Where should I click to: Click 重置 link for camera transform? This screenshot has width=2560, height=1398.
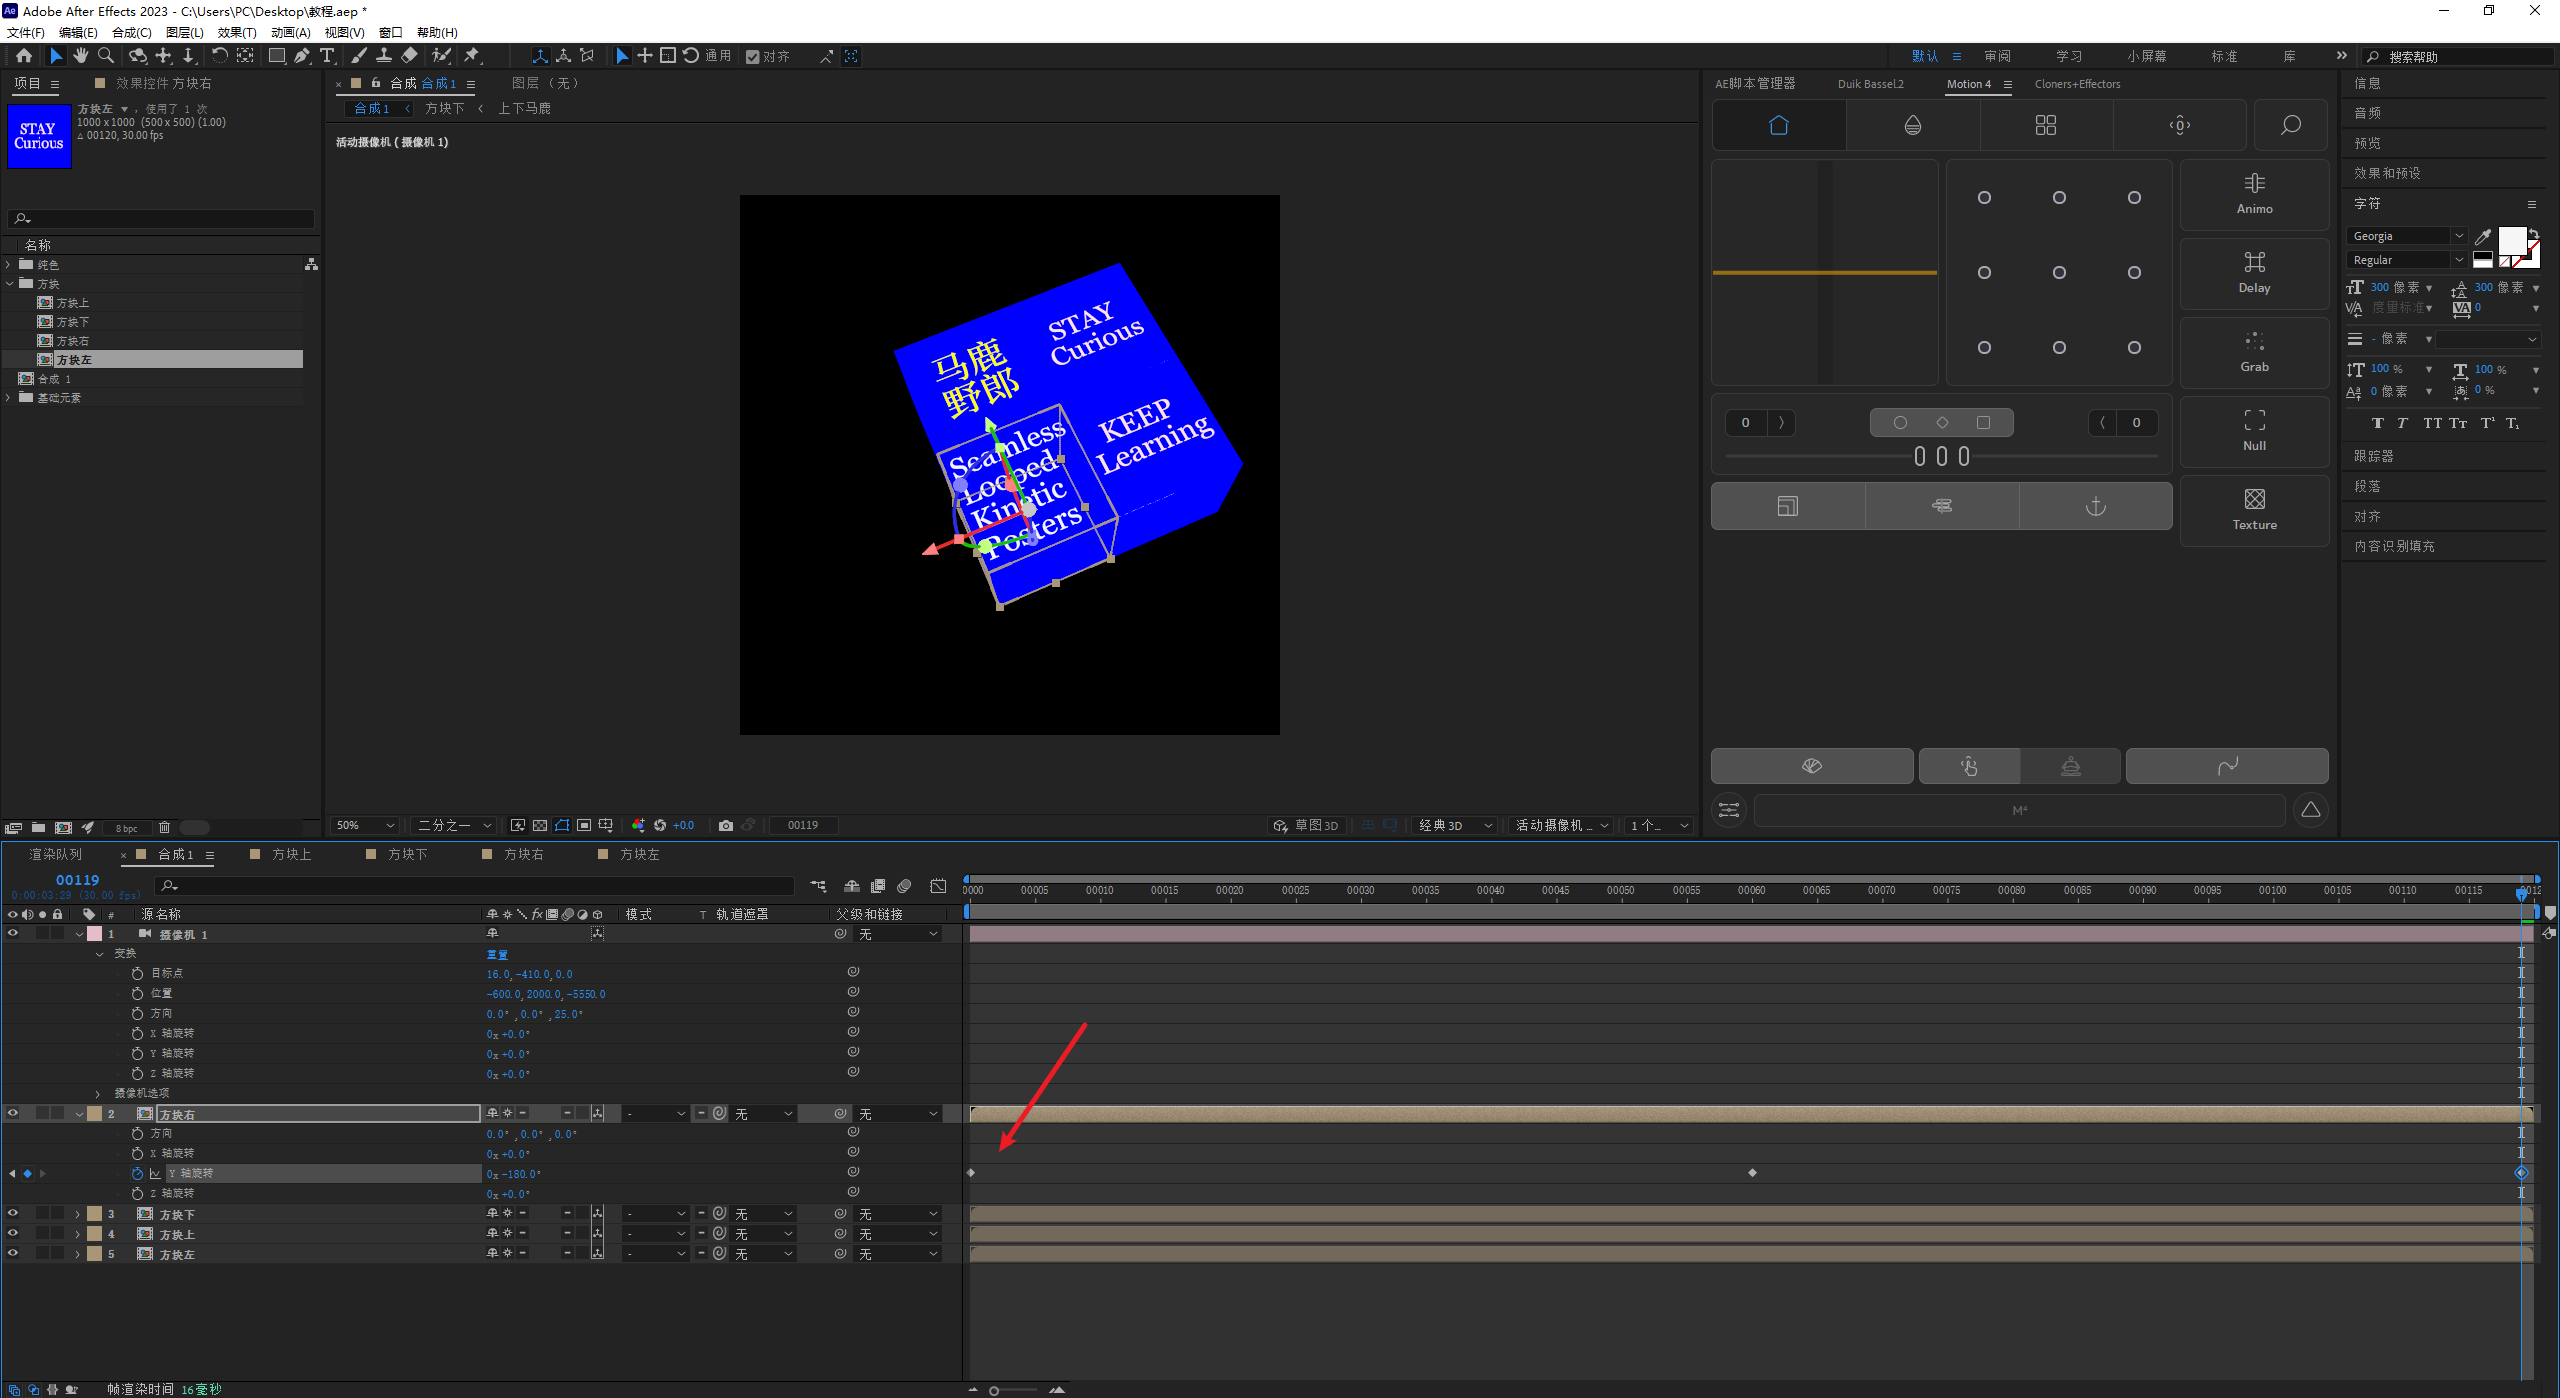tap(497, 954)
